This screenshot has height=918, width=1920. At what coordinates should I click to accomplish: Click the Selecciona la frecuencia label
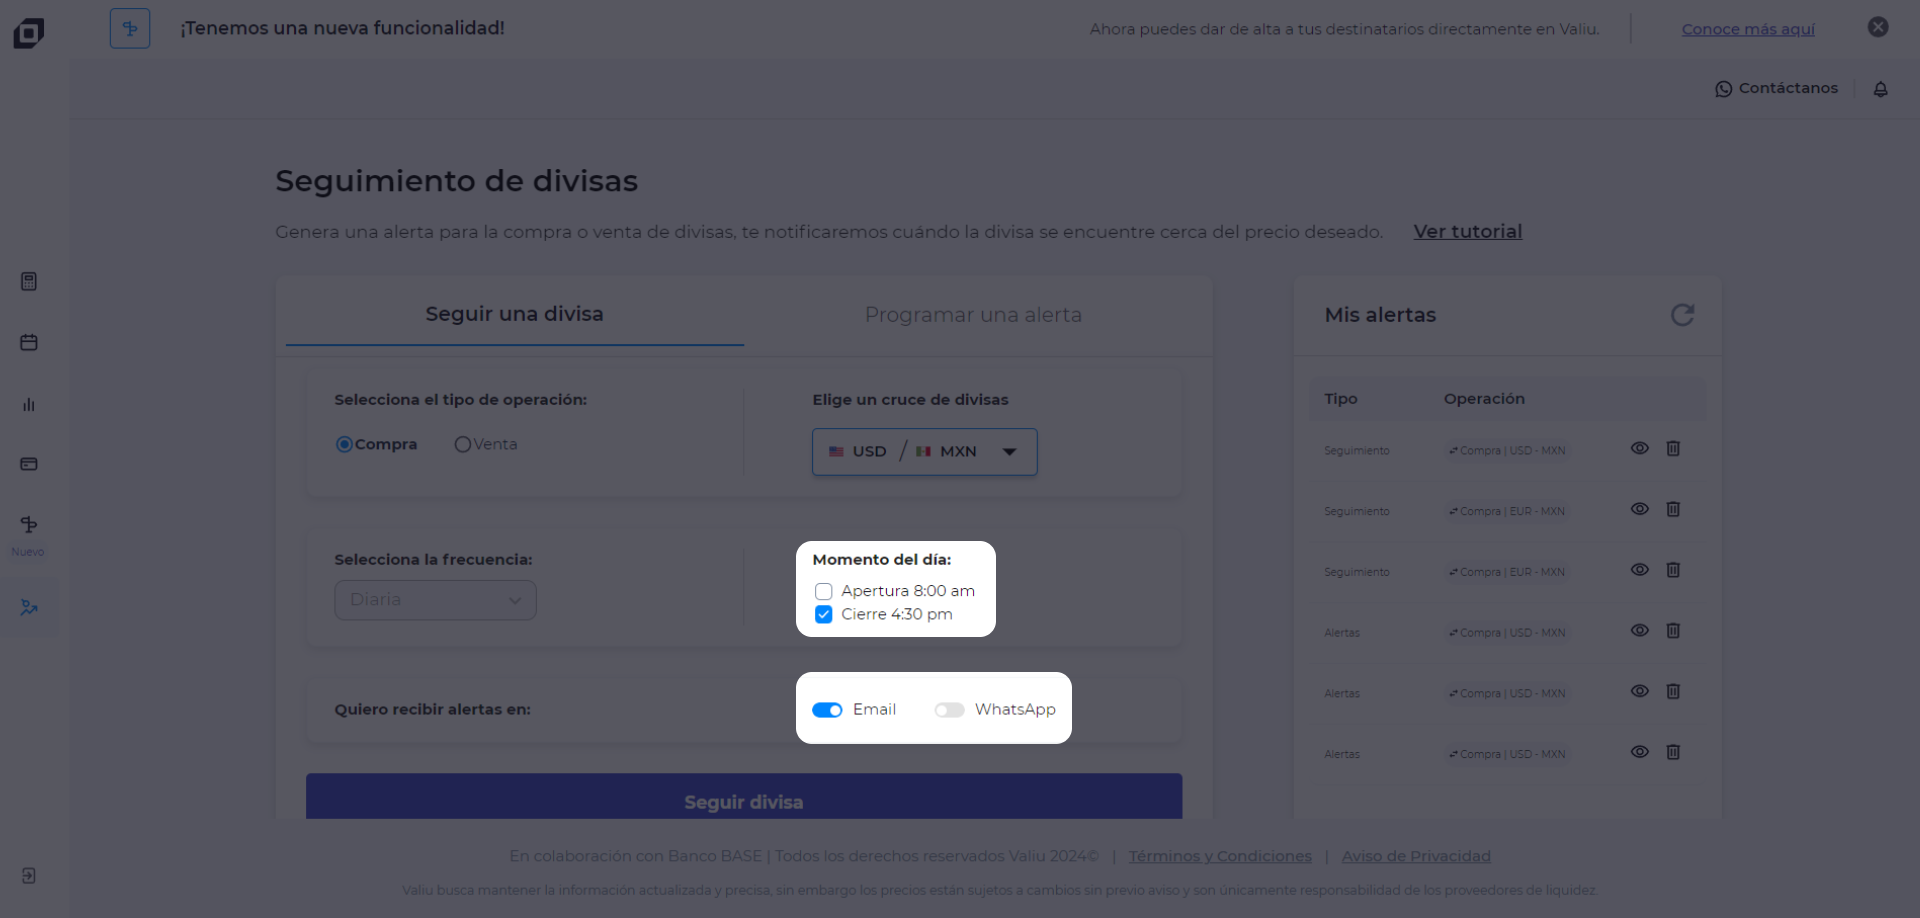433,560
